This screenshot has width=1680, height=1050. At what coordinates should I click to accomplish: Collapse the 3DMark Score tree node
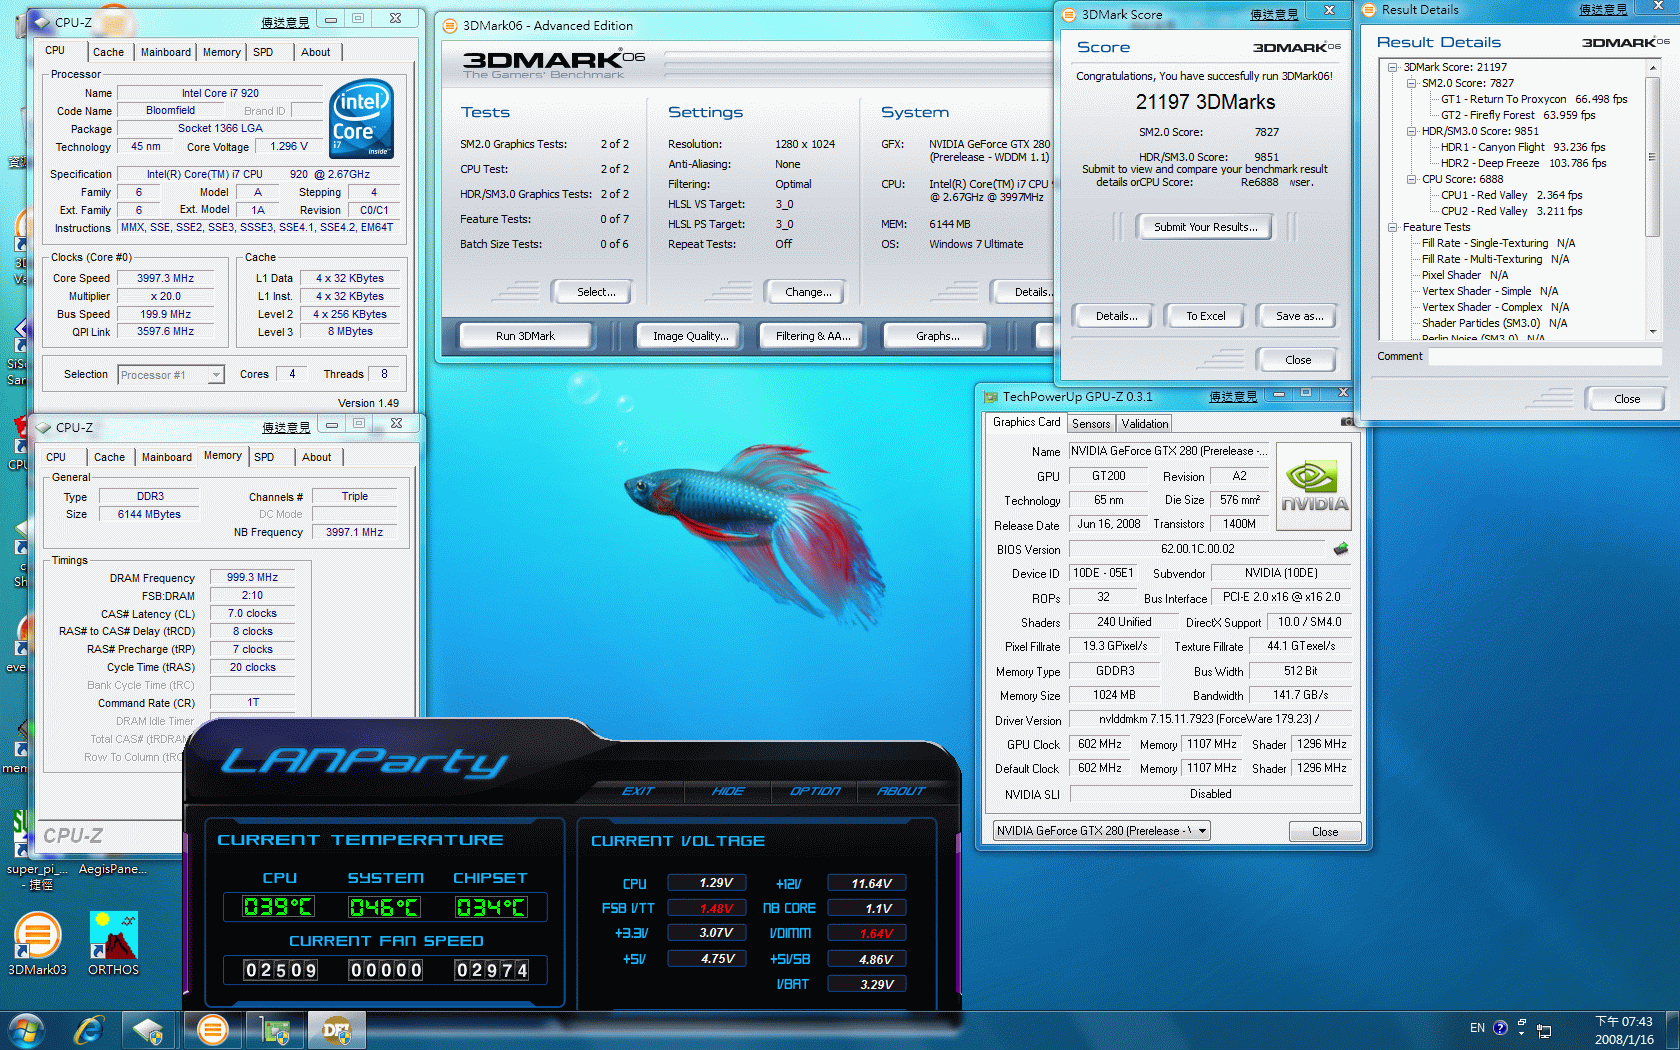[1393, 67]
